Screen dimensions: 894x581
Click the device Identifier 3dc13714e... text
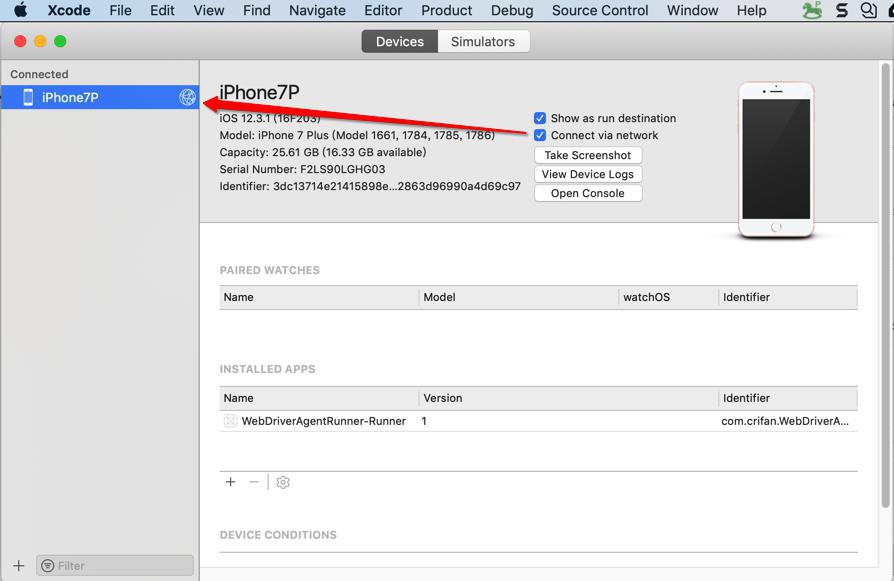point(370,186)
